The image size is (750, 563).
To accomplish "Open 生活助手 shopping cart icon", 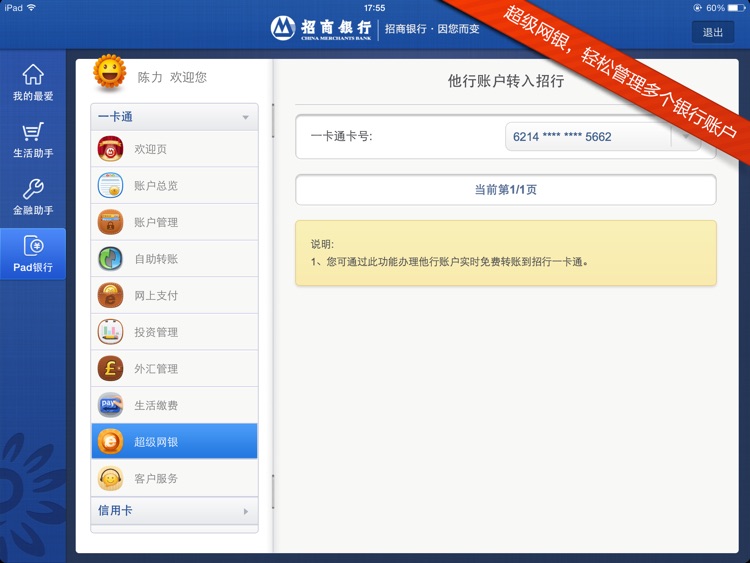I will coord(33,132).
